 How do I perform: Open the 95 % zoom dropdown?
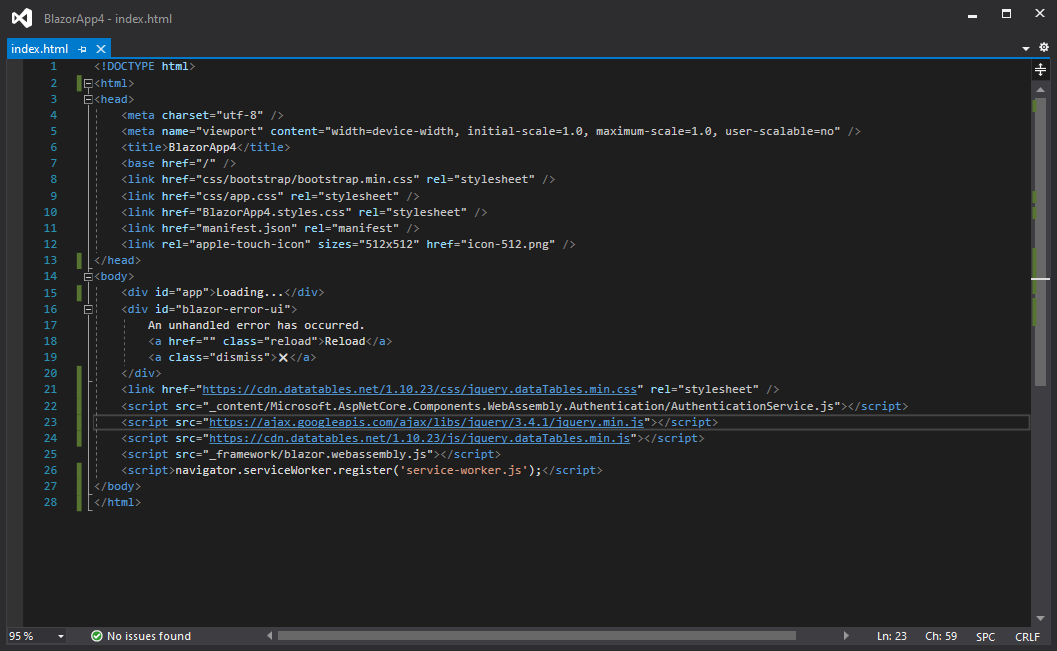(61, 636)
